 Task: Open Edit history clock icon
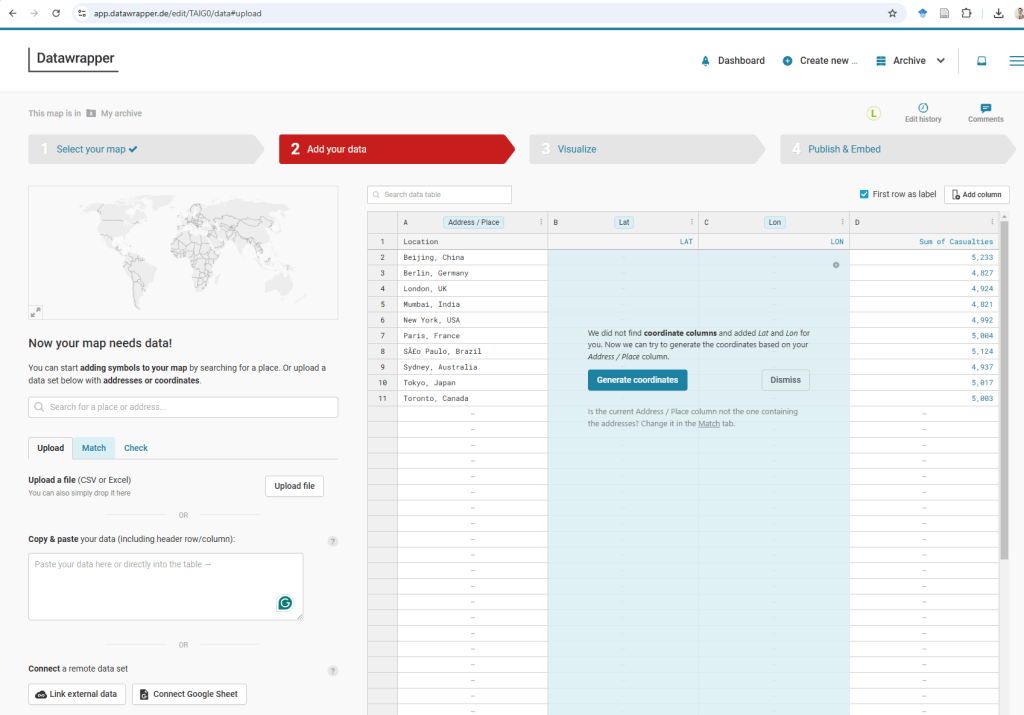(x=923, y=108)
